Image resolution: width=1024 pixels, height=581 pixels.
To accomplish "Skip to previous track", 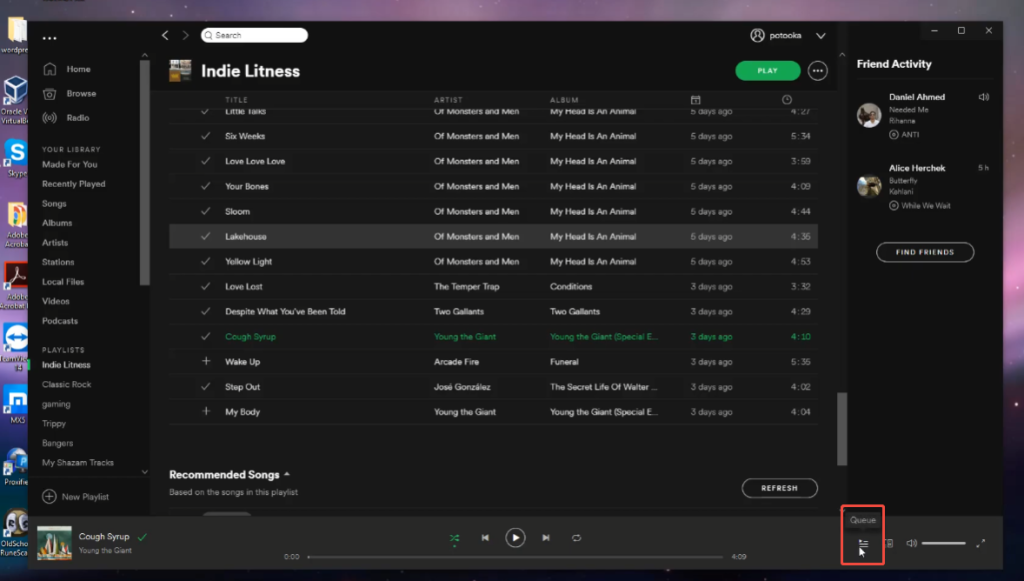I will point(485,538).
